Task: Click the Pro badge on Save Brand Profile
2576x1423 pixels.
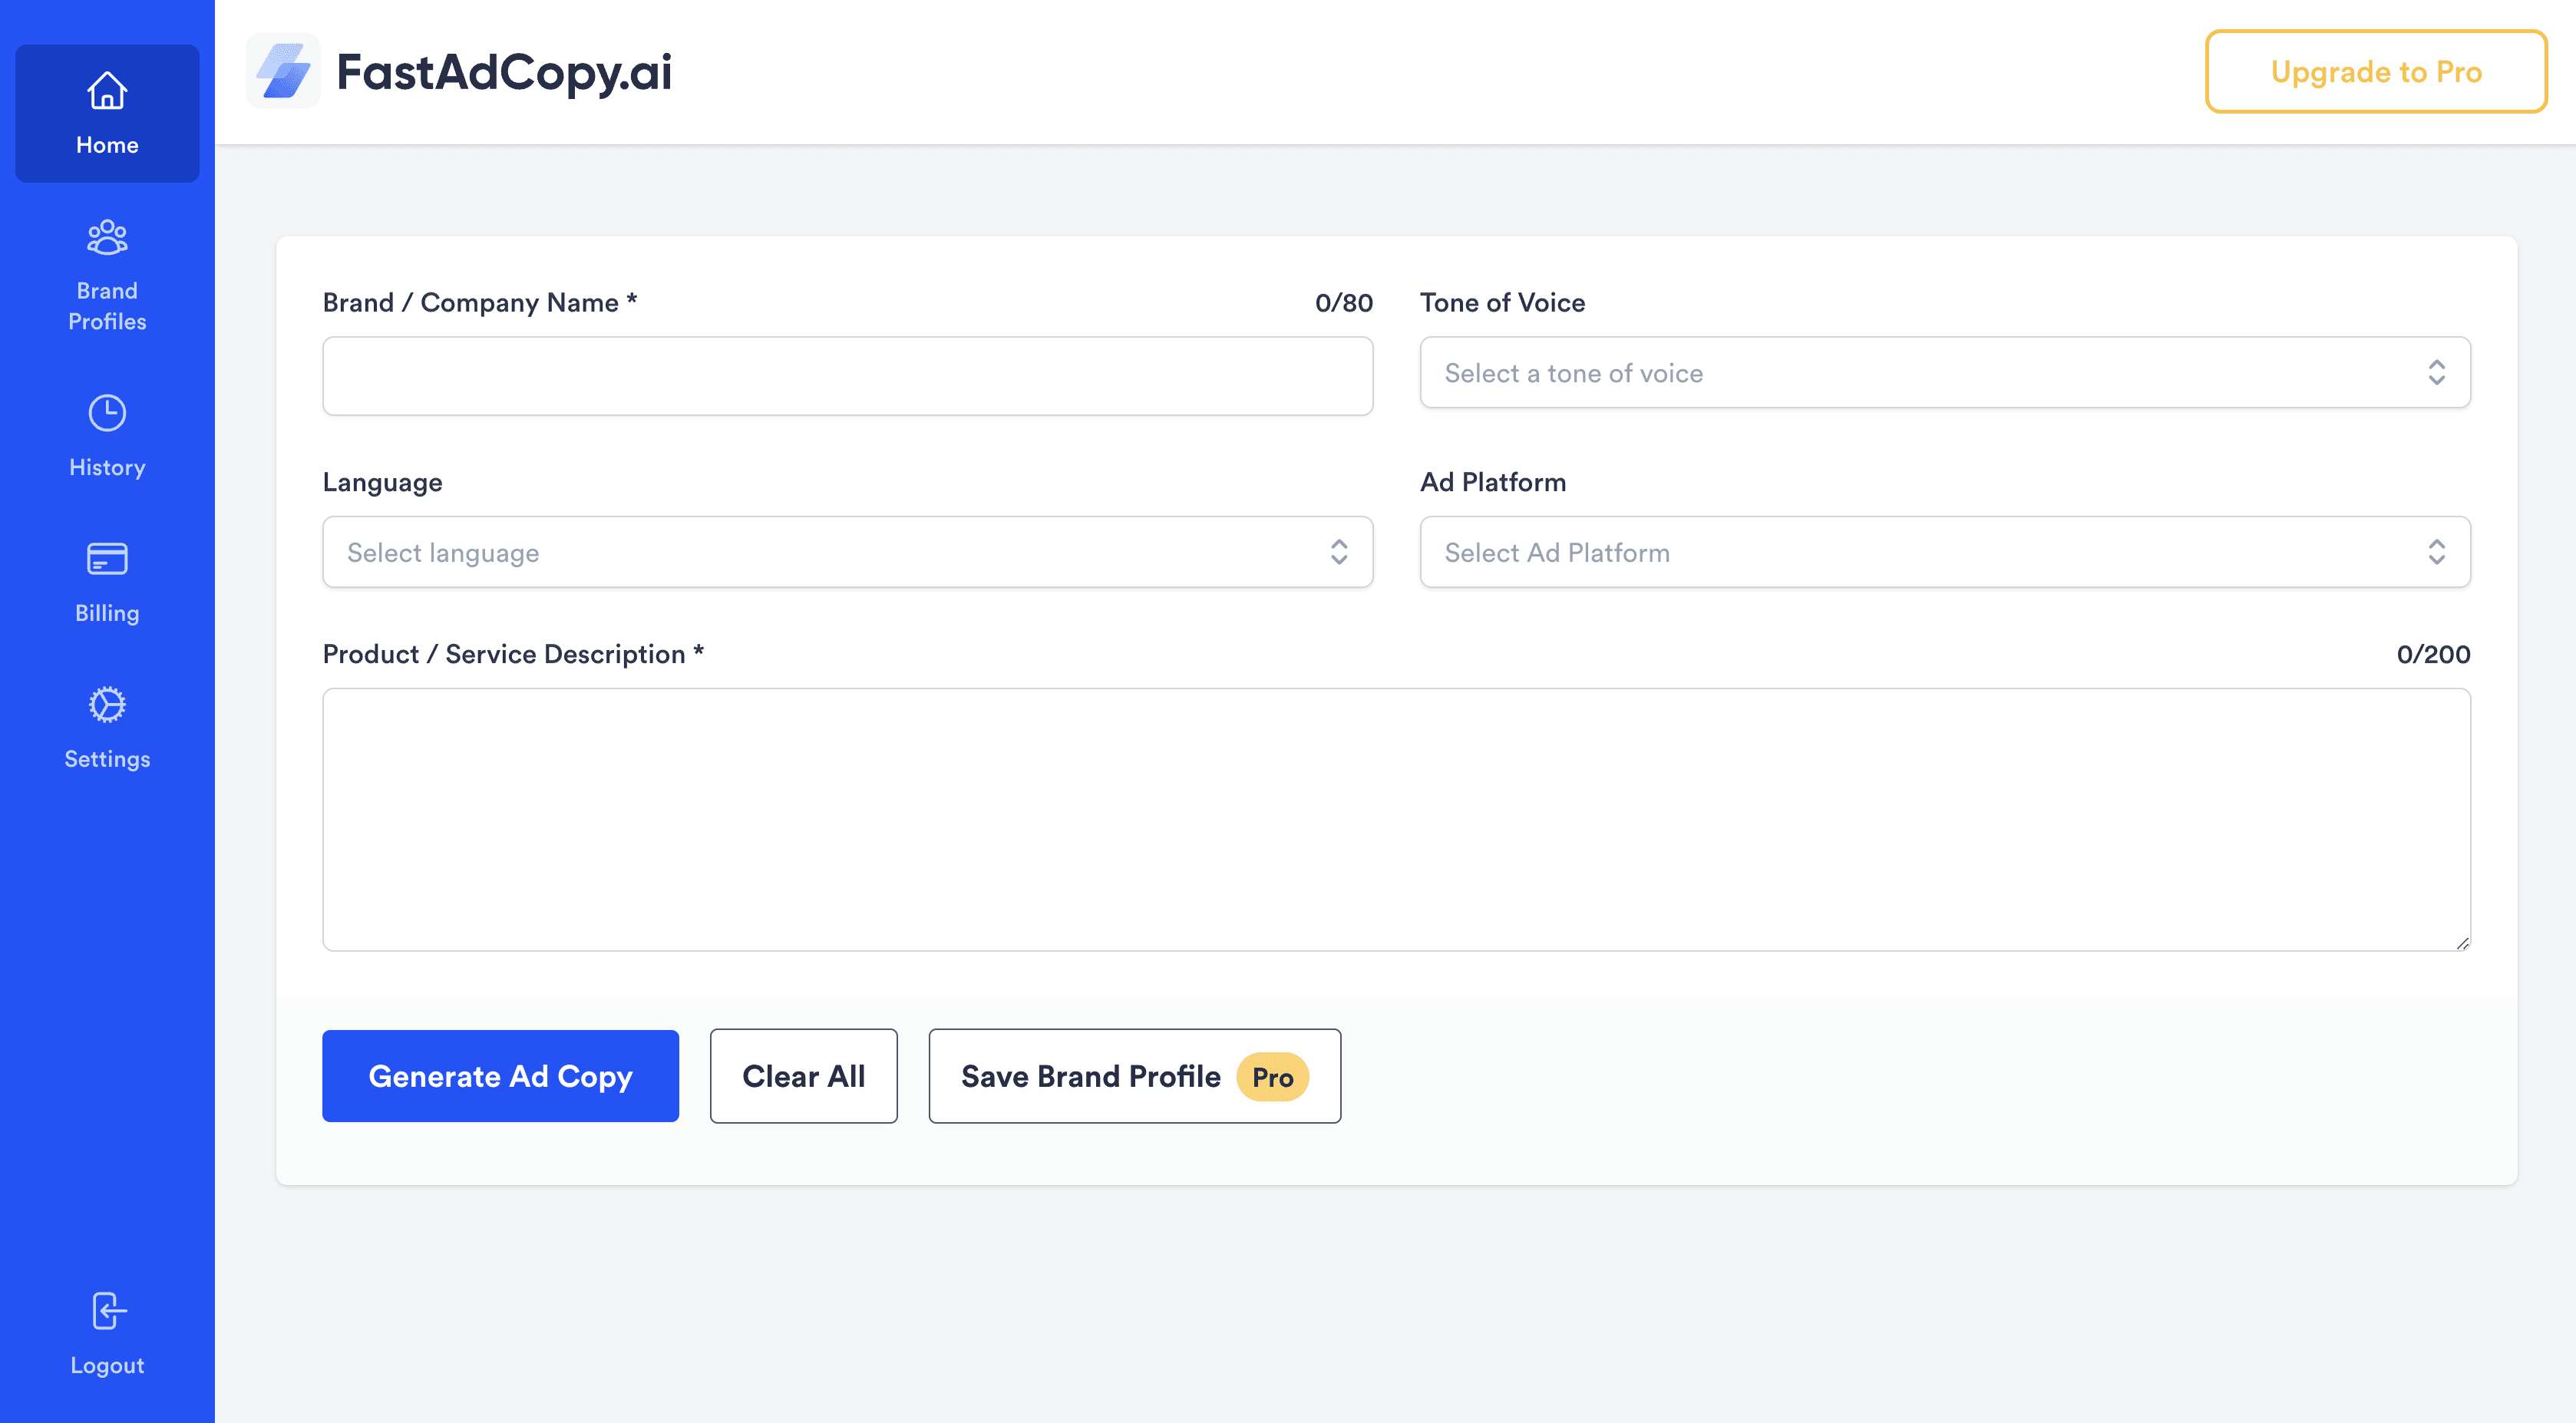Action: pyautogui.click(x=1272, y=1077)
